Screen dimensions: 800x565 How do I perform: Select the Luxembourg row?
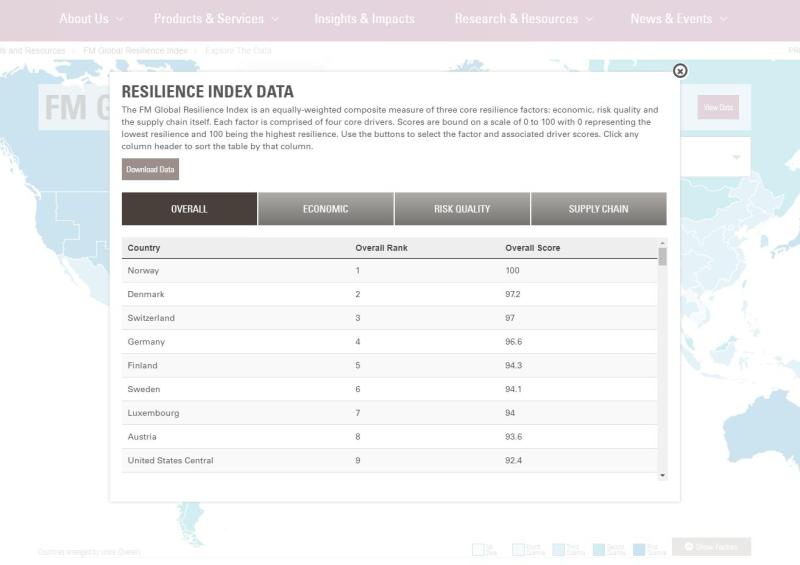(x=389, y=413)
